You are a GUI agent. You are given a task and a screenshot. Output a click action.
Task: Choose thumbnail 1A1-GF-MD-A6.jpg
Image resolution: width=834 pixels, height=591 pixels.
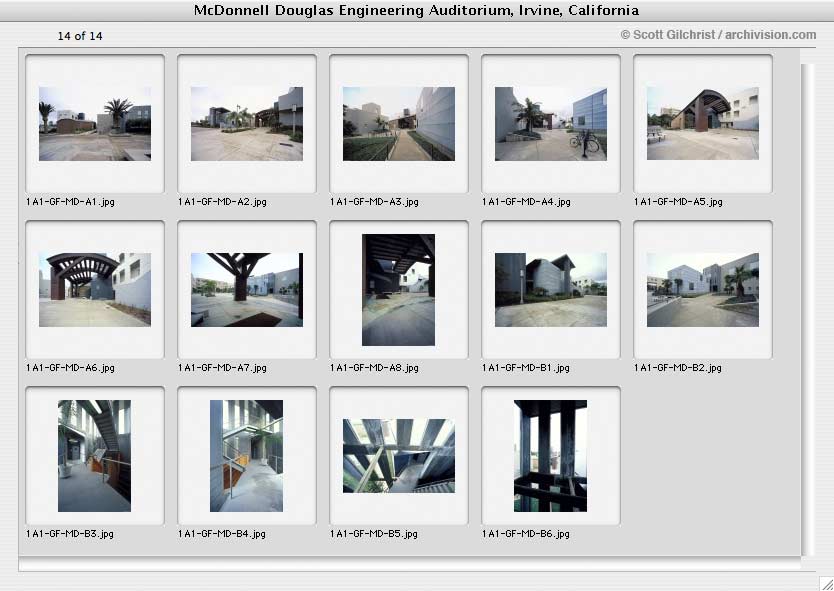coord(95,290)
